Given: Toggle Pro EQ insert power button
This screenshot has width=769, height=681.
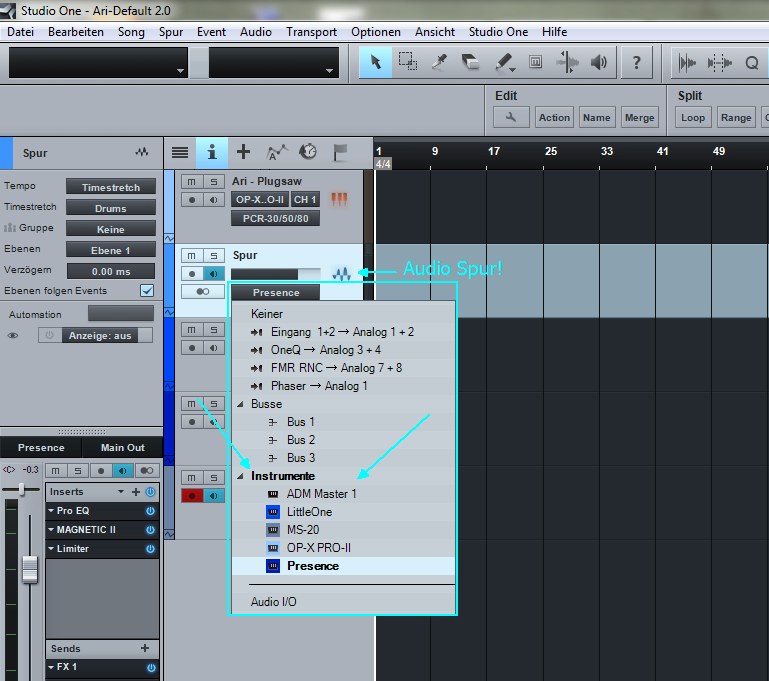Looking at the screenshot, I should (x=150, y=510).
